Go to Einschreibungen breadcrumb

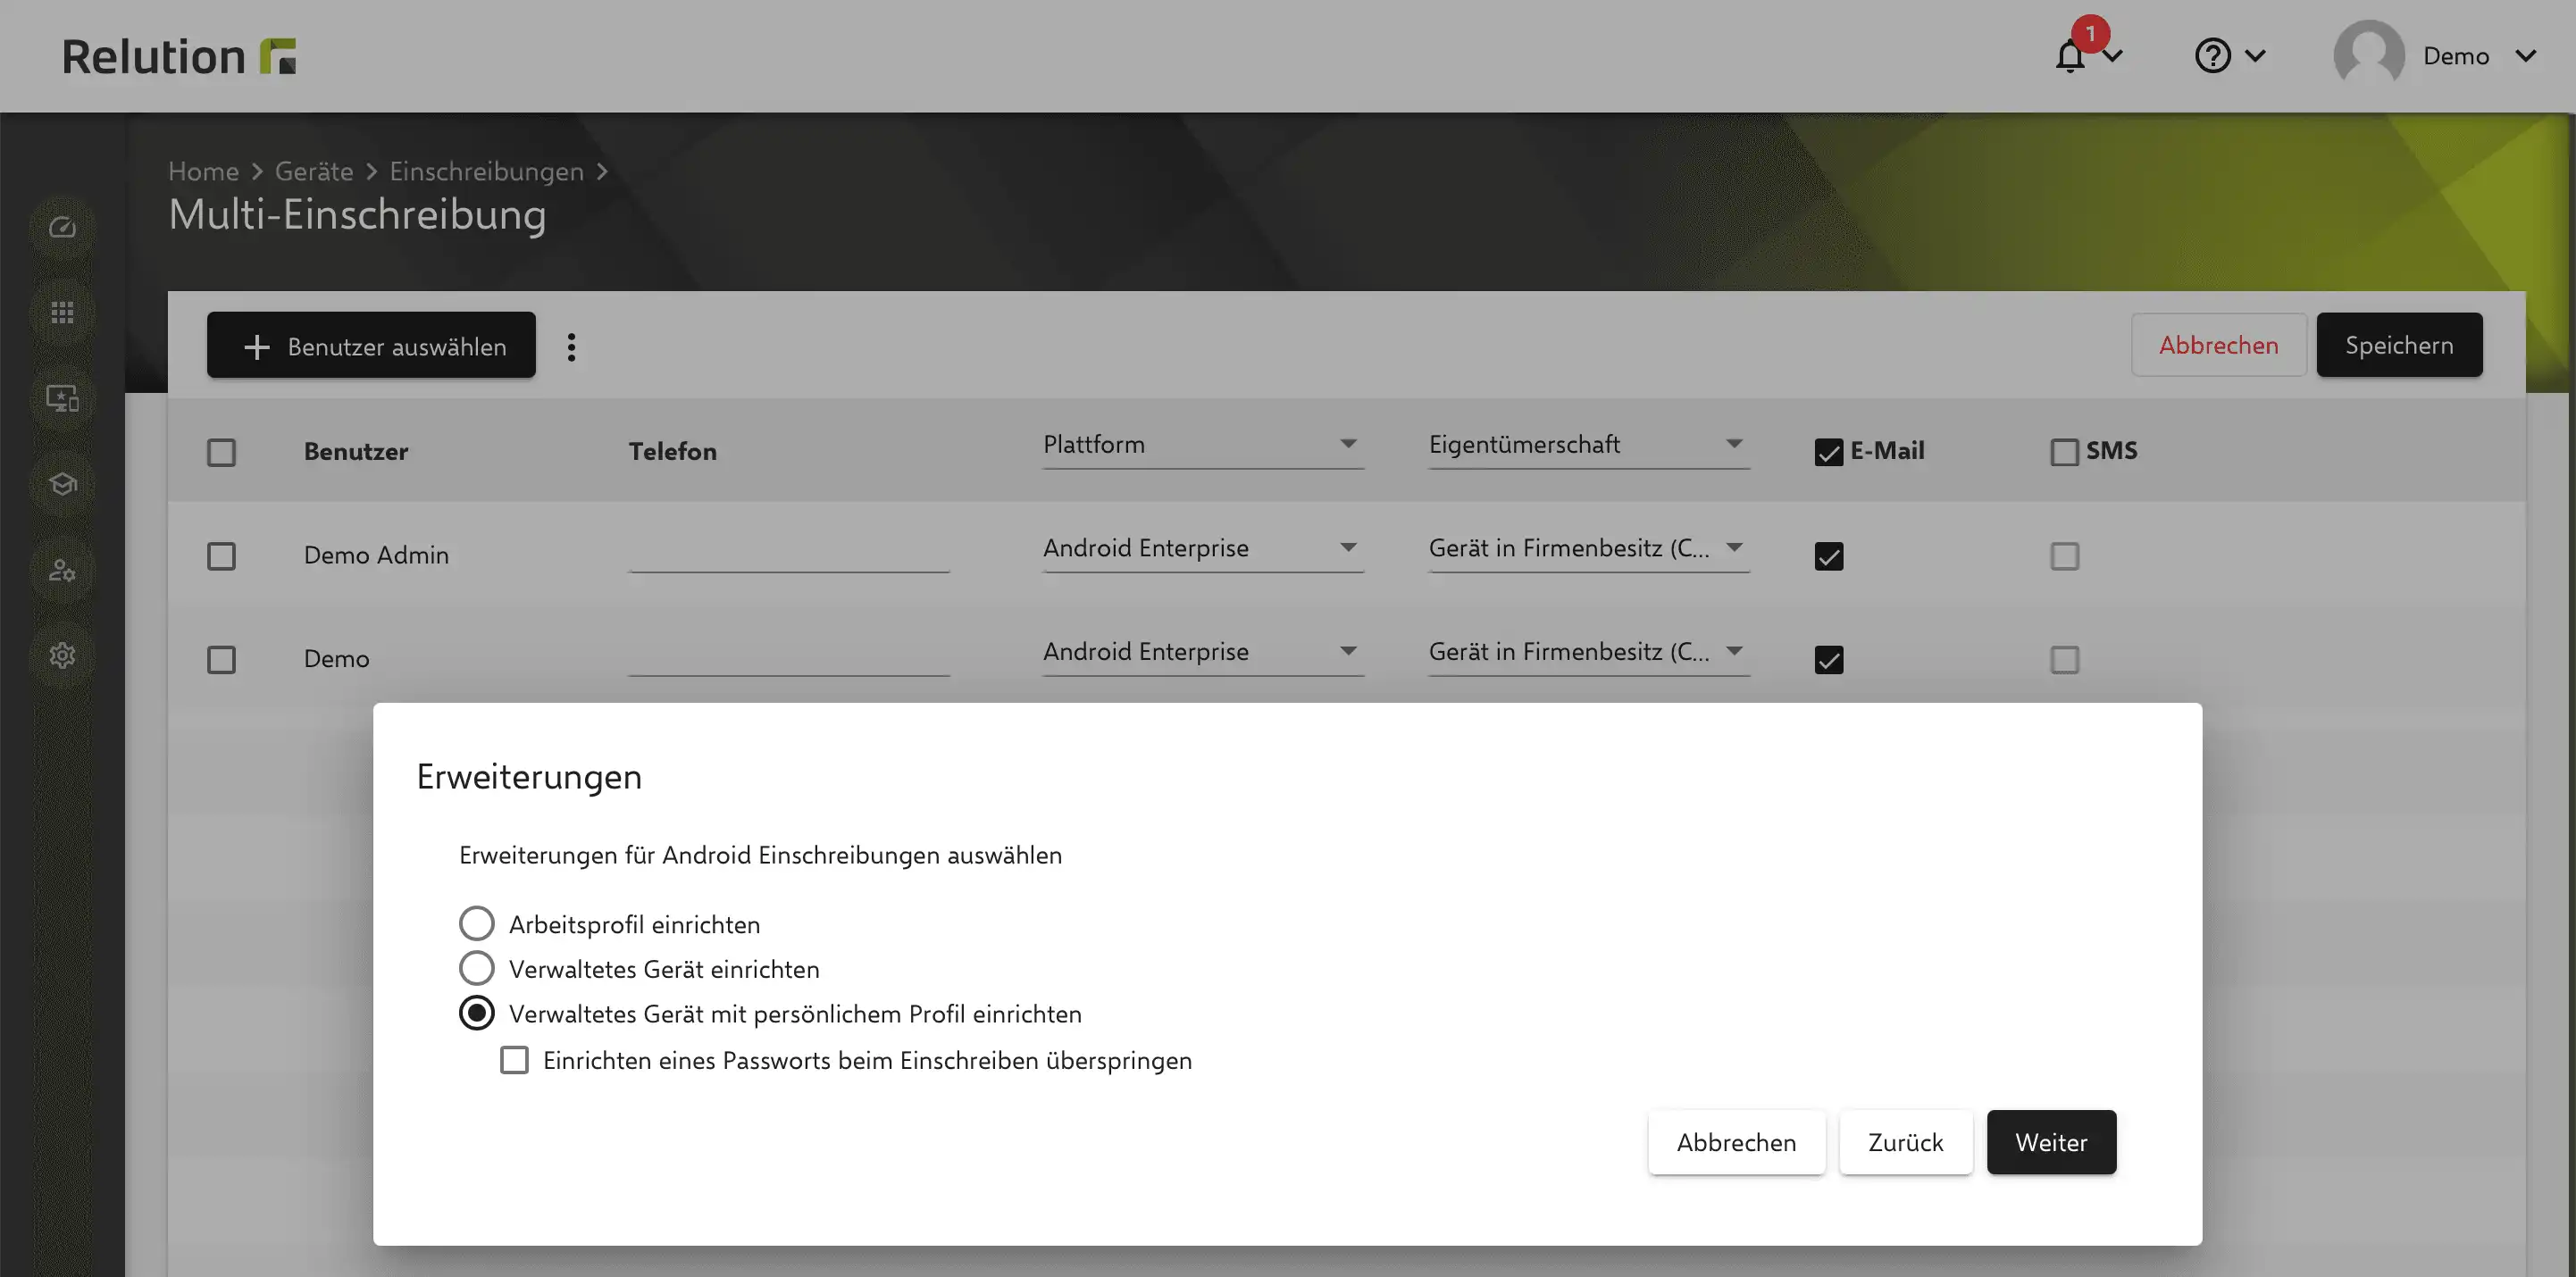[486, 171]
